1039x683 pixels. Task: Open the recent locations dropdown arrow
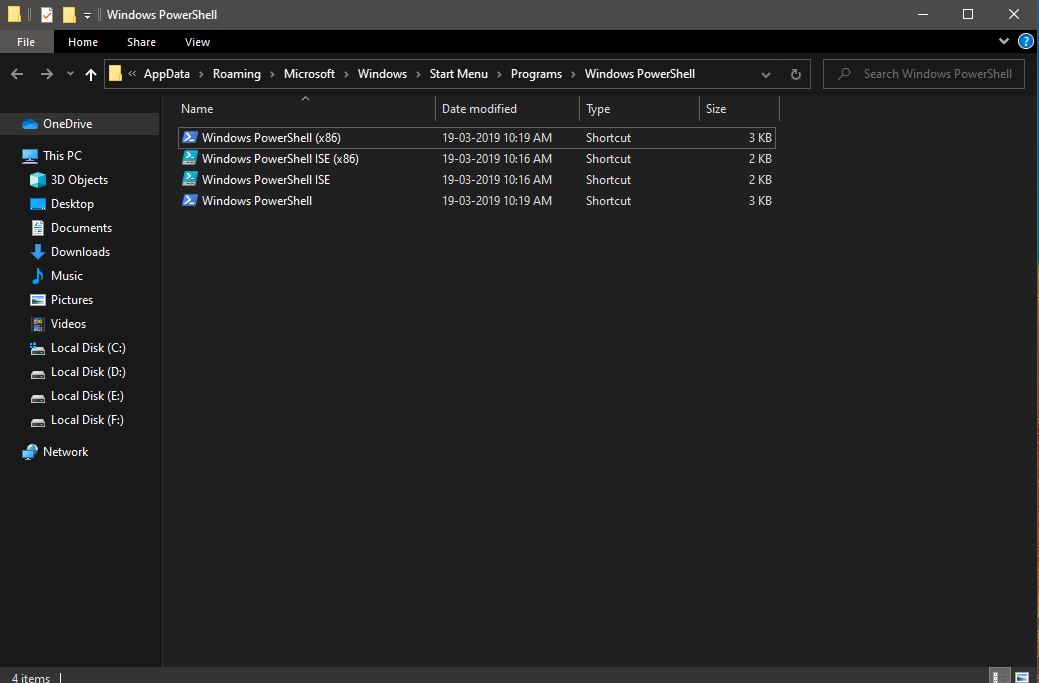click(x=70, y=74)
